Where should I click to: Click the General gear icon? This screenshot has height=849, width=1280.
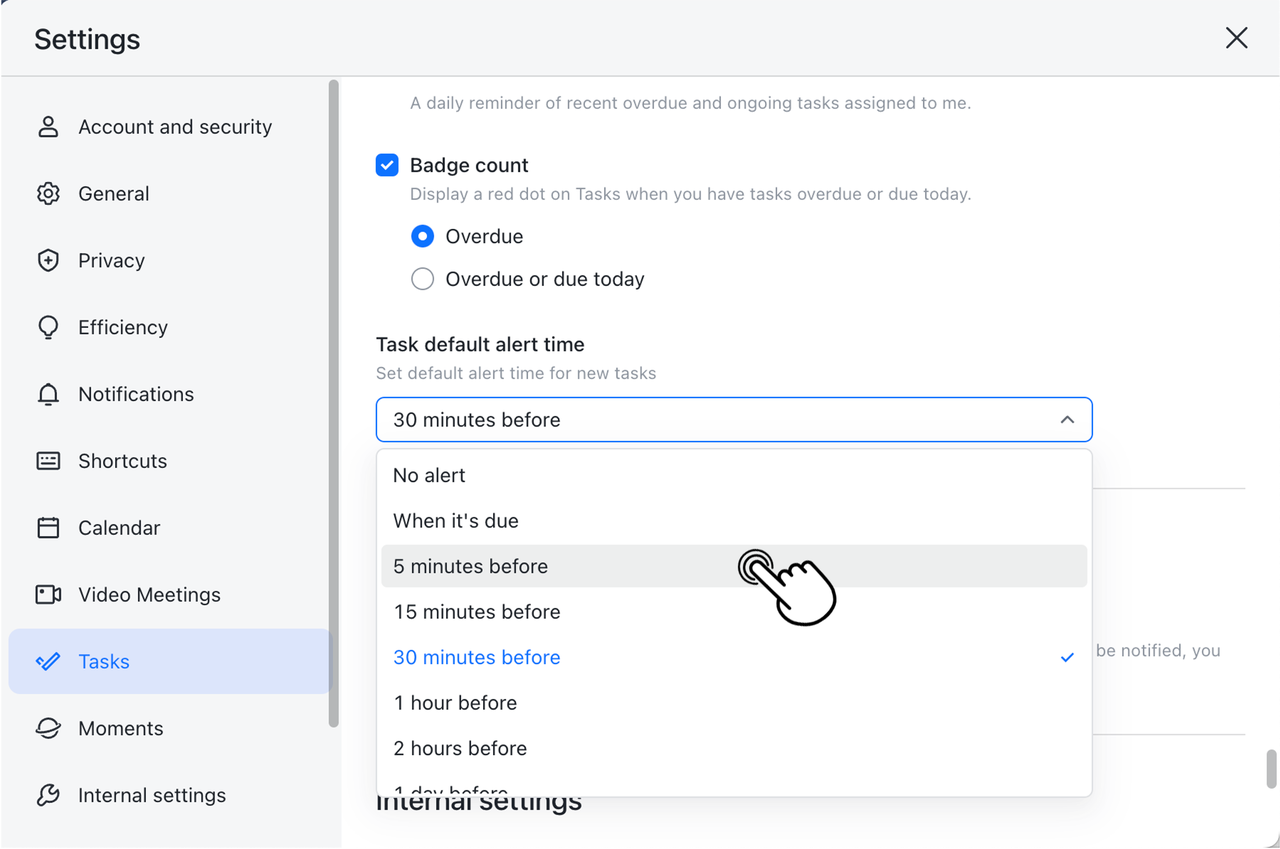pos(48,194)
